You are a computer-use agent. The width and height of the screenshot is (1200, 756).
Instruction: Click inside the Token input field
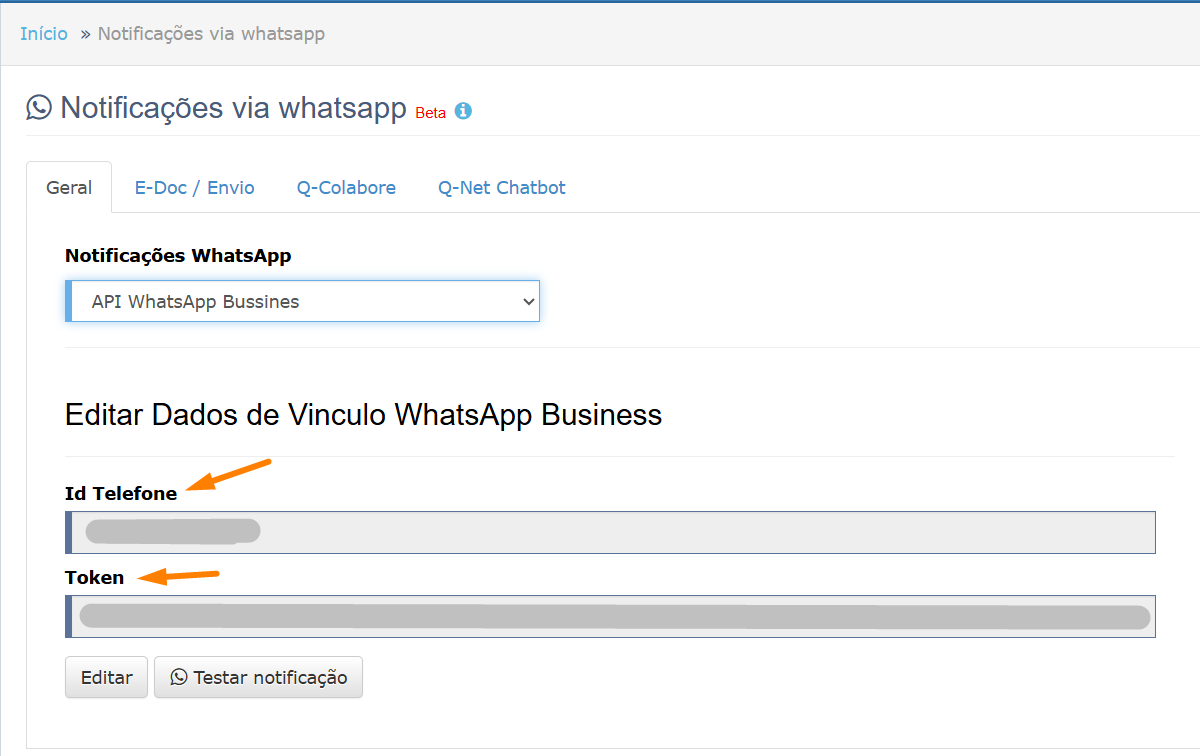click(x=610, y=616)
